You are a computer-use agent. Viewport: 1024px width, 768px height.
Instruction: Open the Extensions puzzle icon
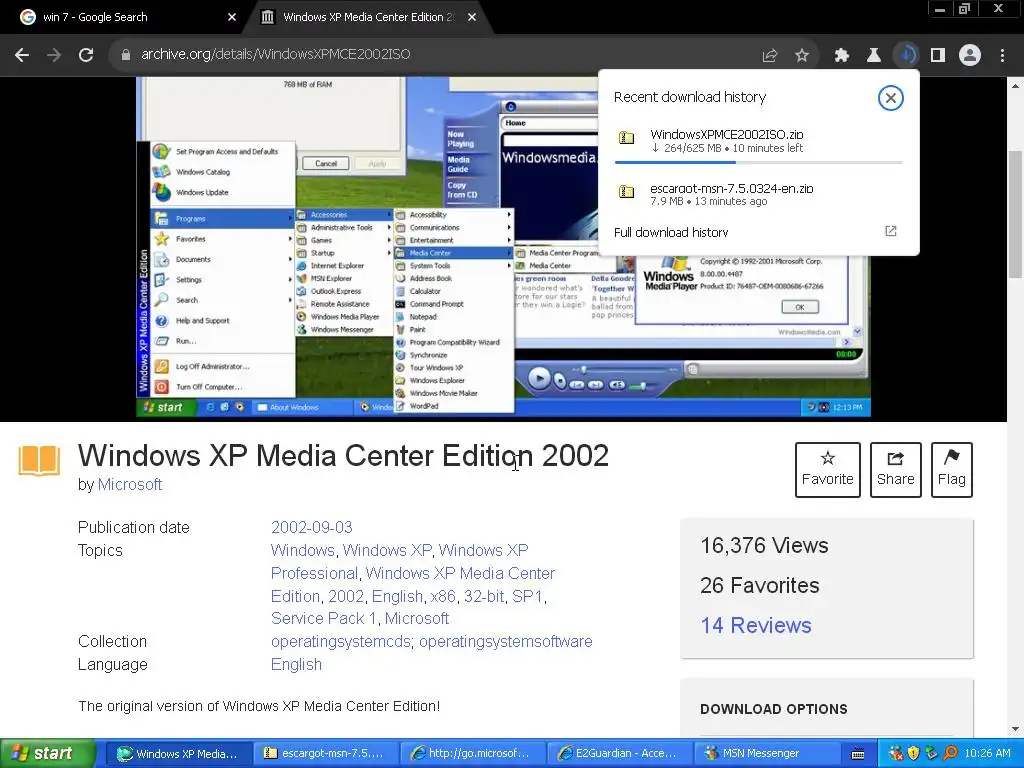pyautogui.click(x=841, y=56)
